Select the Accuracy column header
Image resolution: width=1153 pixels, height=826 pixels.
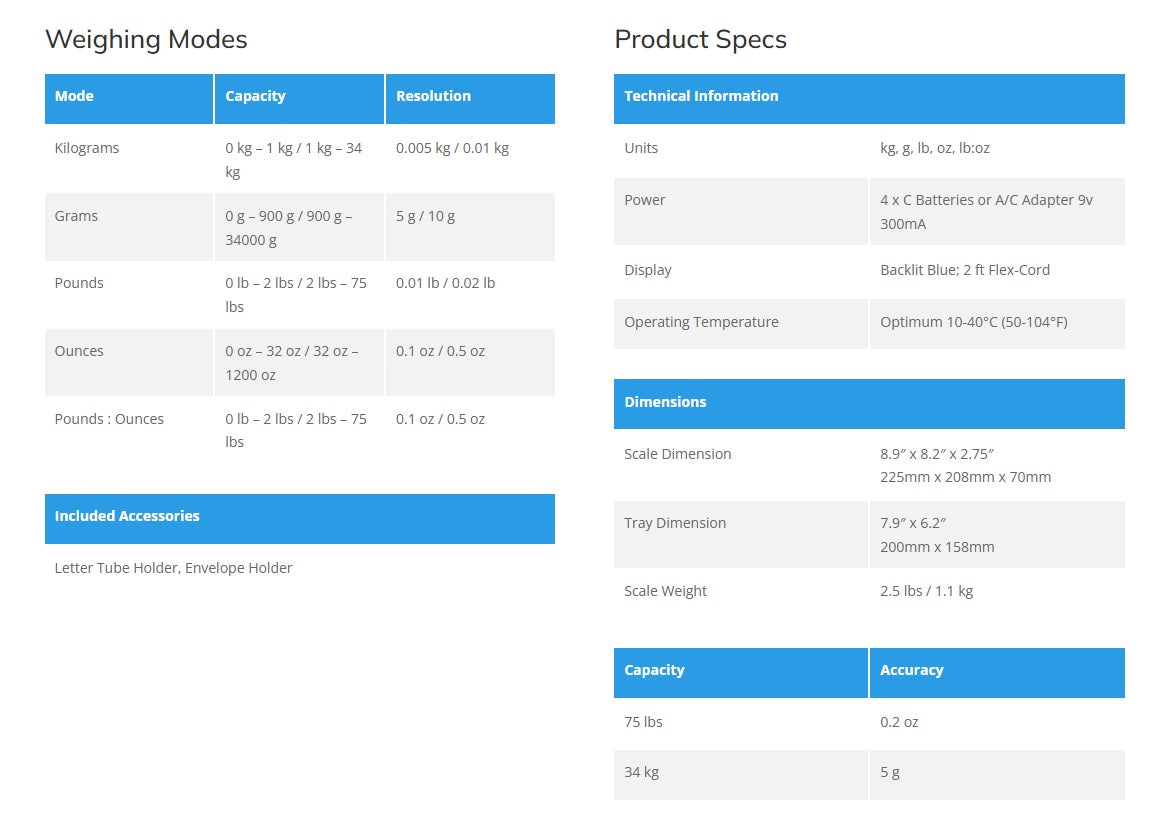point(911,670)
